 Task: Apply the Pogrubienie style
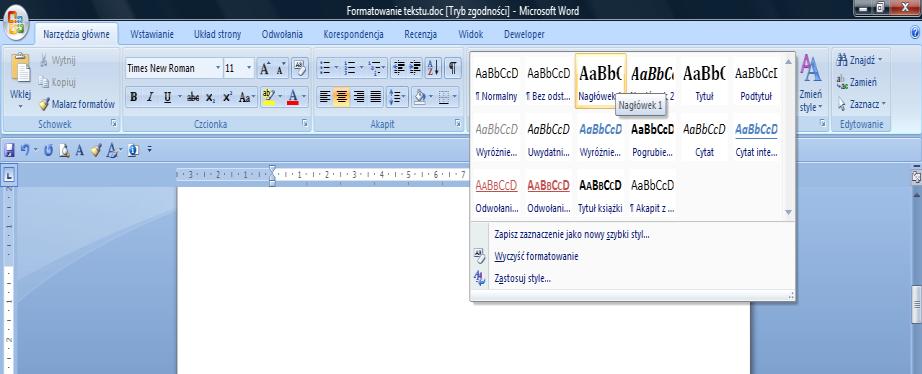pos(652,138)
